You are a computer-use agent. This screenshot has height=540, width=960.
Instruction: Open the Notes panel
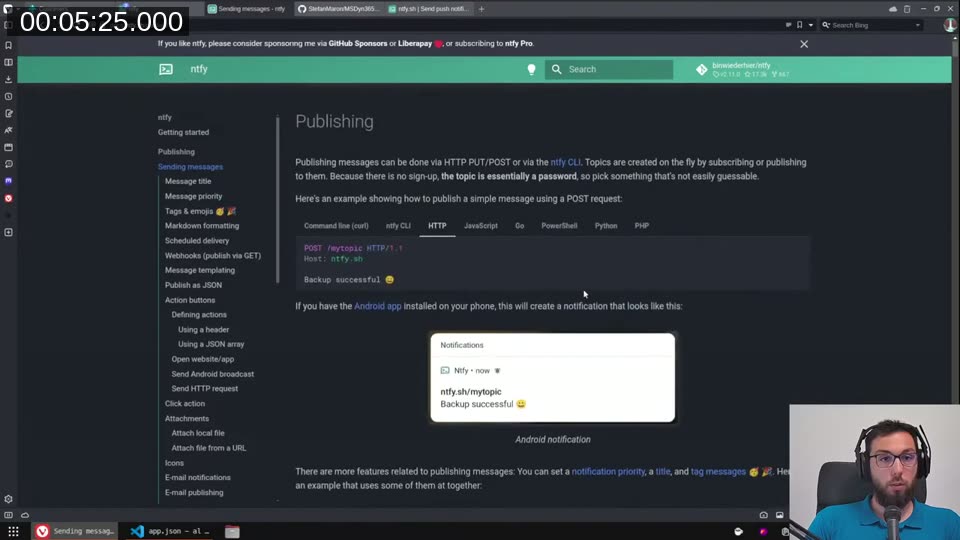(9, 113)
